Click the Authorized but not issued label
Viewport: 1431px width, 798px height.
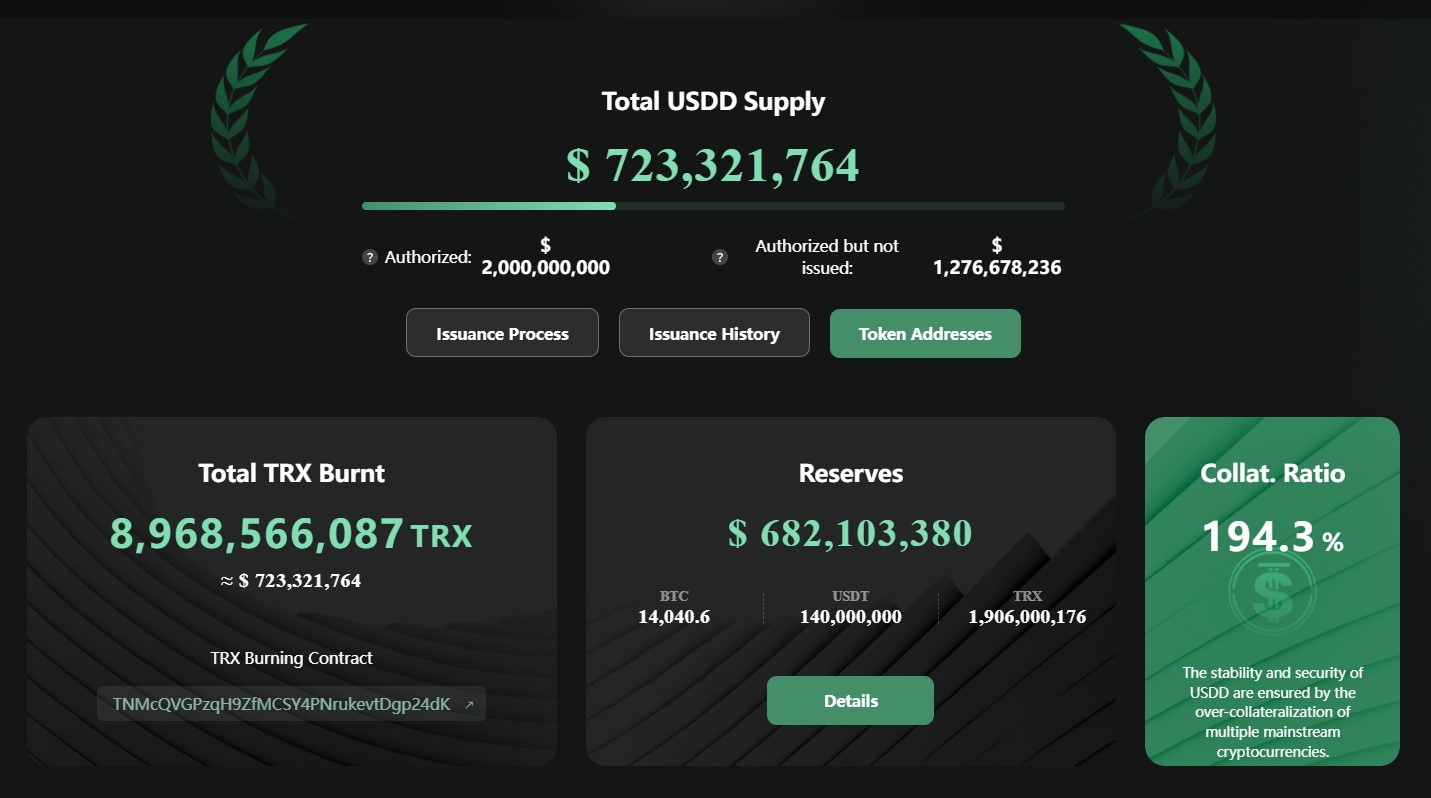827,257
